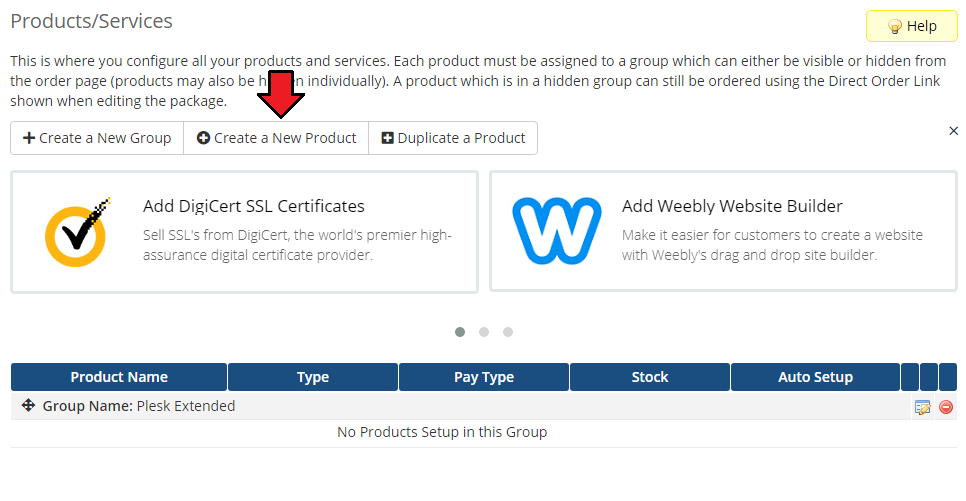Open the Help button
This screenshot has width=966, height=501.
912,26
